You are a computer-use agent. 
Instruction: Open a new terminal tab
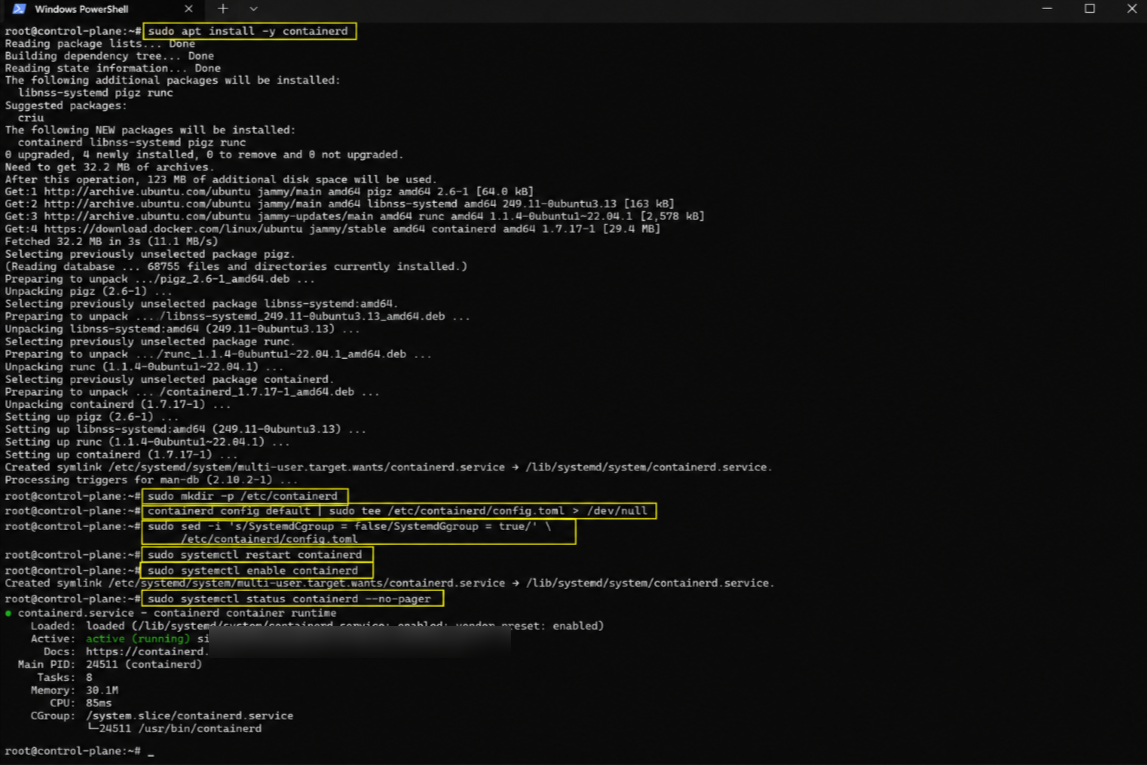click(223, 9)
